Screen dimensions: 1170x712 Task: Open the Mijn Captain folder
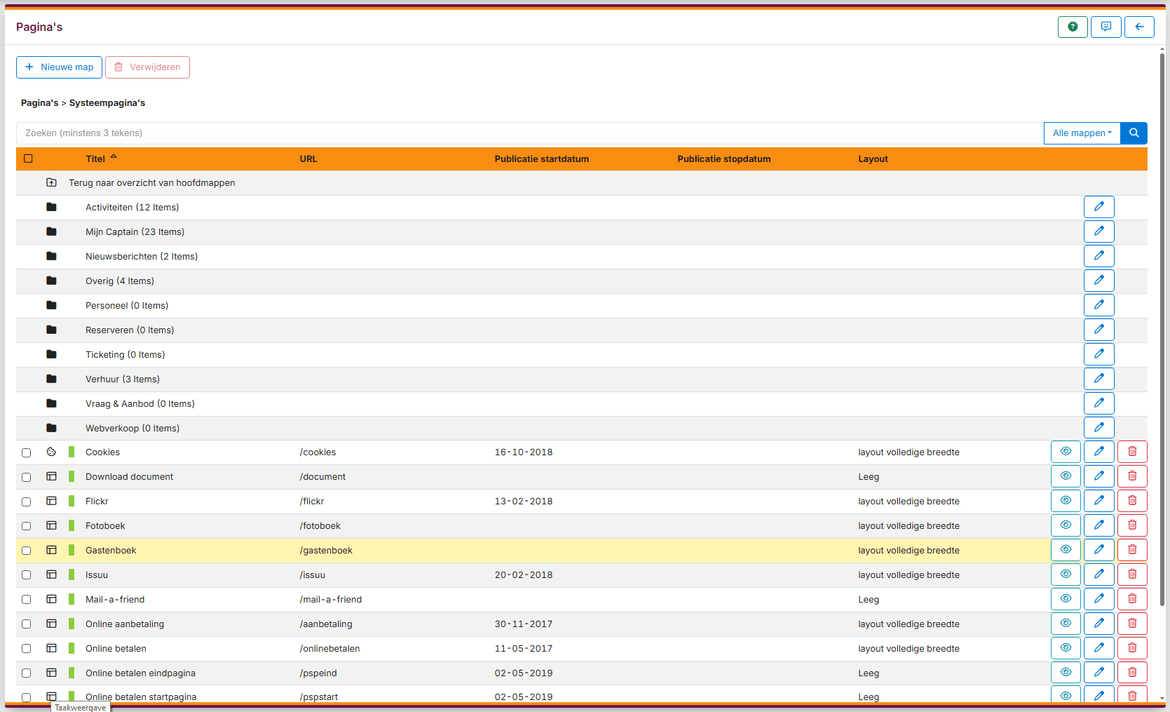tap(134, 232)
